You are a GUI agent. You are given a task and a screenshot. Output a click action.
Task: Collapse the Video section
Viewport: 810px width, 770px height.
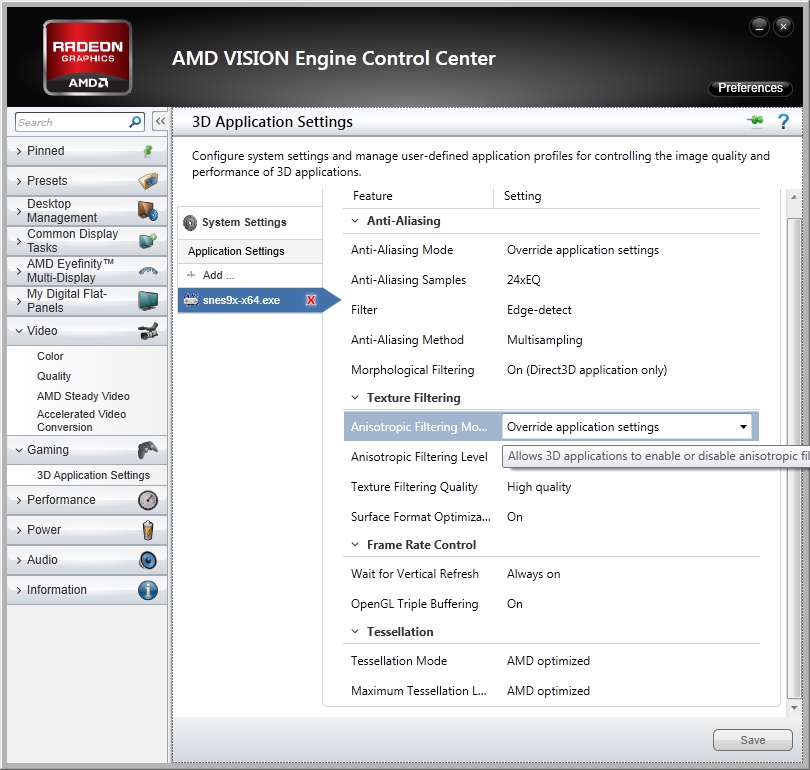coord(19,331)
